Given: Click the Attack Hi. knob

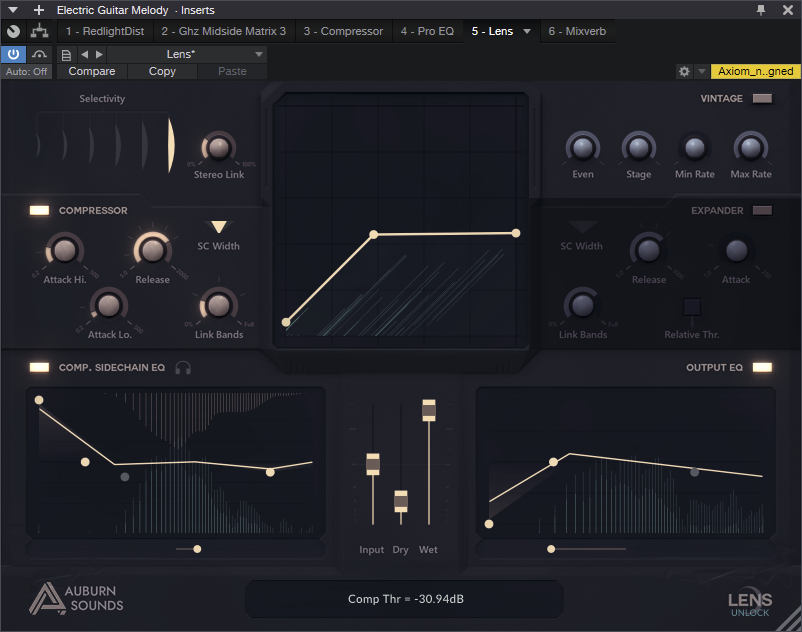Looking at the screenshot, I should pyautogui.click(x=64, y=251).
